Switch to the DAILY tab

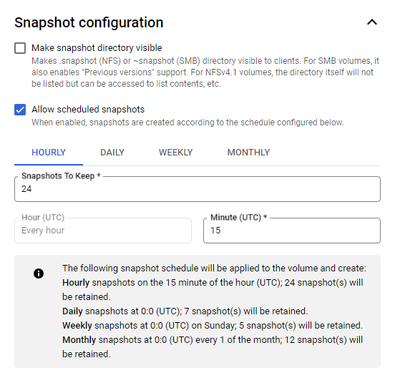[x=112, y=153]
